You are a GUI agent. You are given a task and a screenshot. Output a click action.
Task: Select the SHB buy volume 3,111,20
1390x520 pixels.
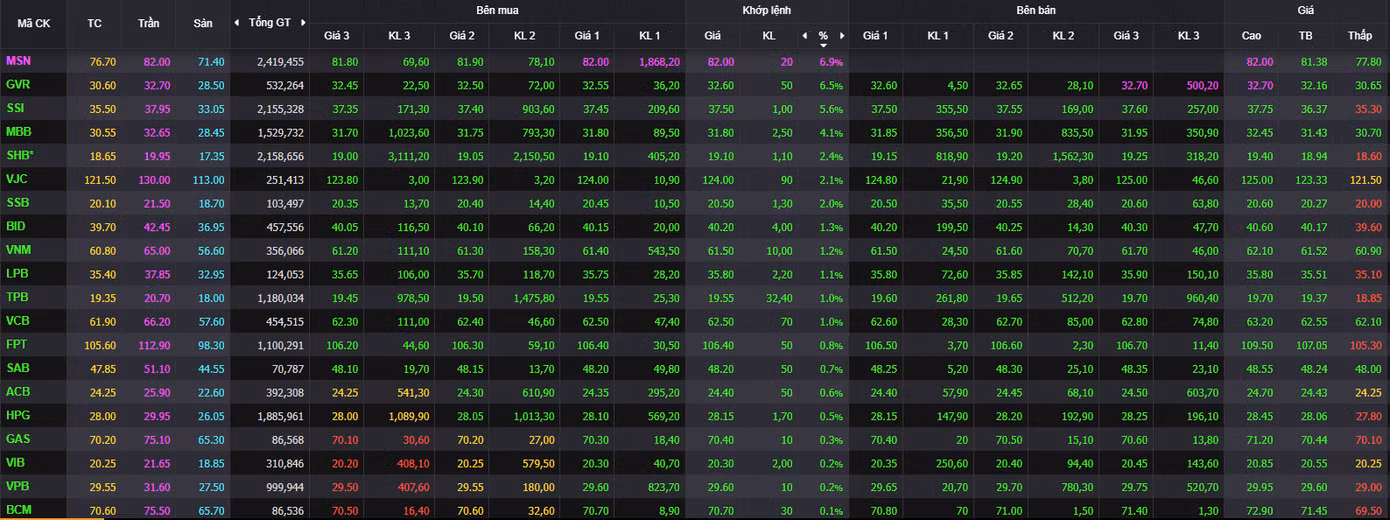coord(409,156)
